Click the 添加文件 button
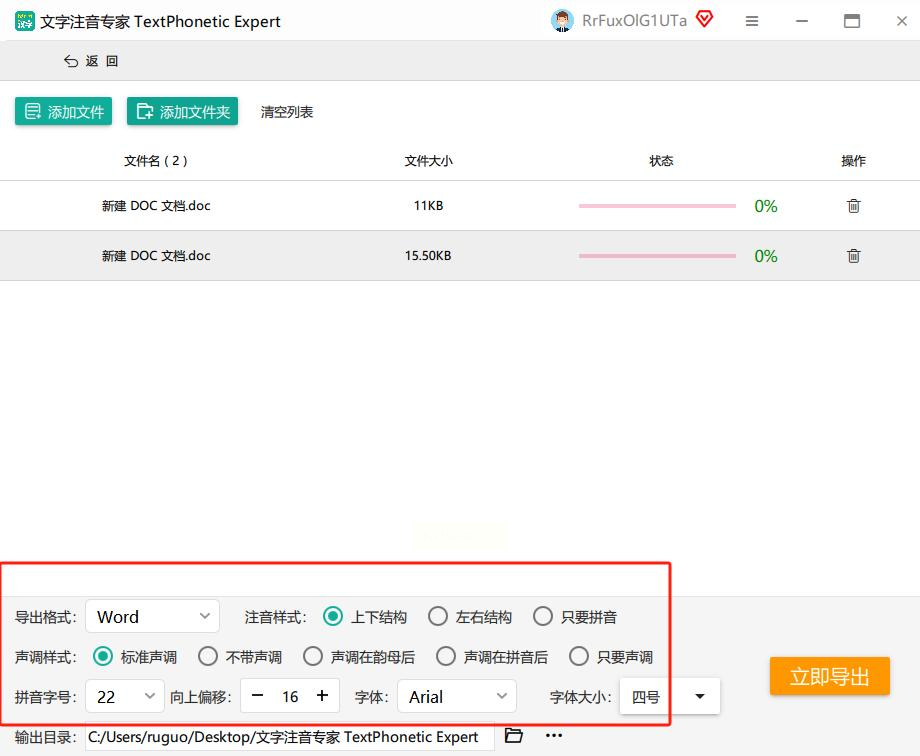920x756 pixels. click(x=64, y=112)
